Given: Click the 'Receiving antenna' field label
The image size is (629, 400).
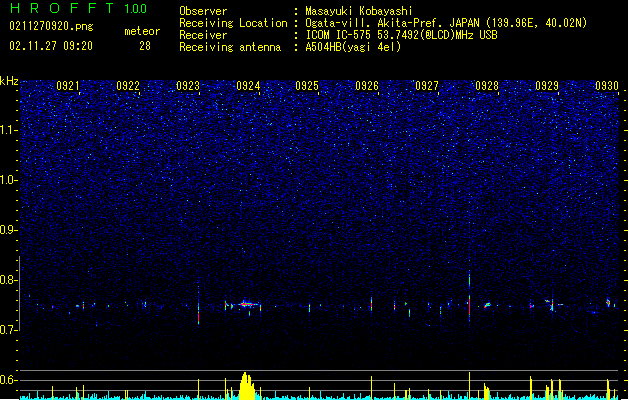Looking at the screenshot, I should (x=230, y=47).
